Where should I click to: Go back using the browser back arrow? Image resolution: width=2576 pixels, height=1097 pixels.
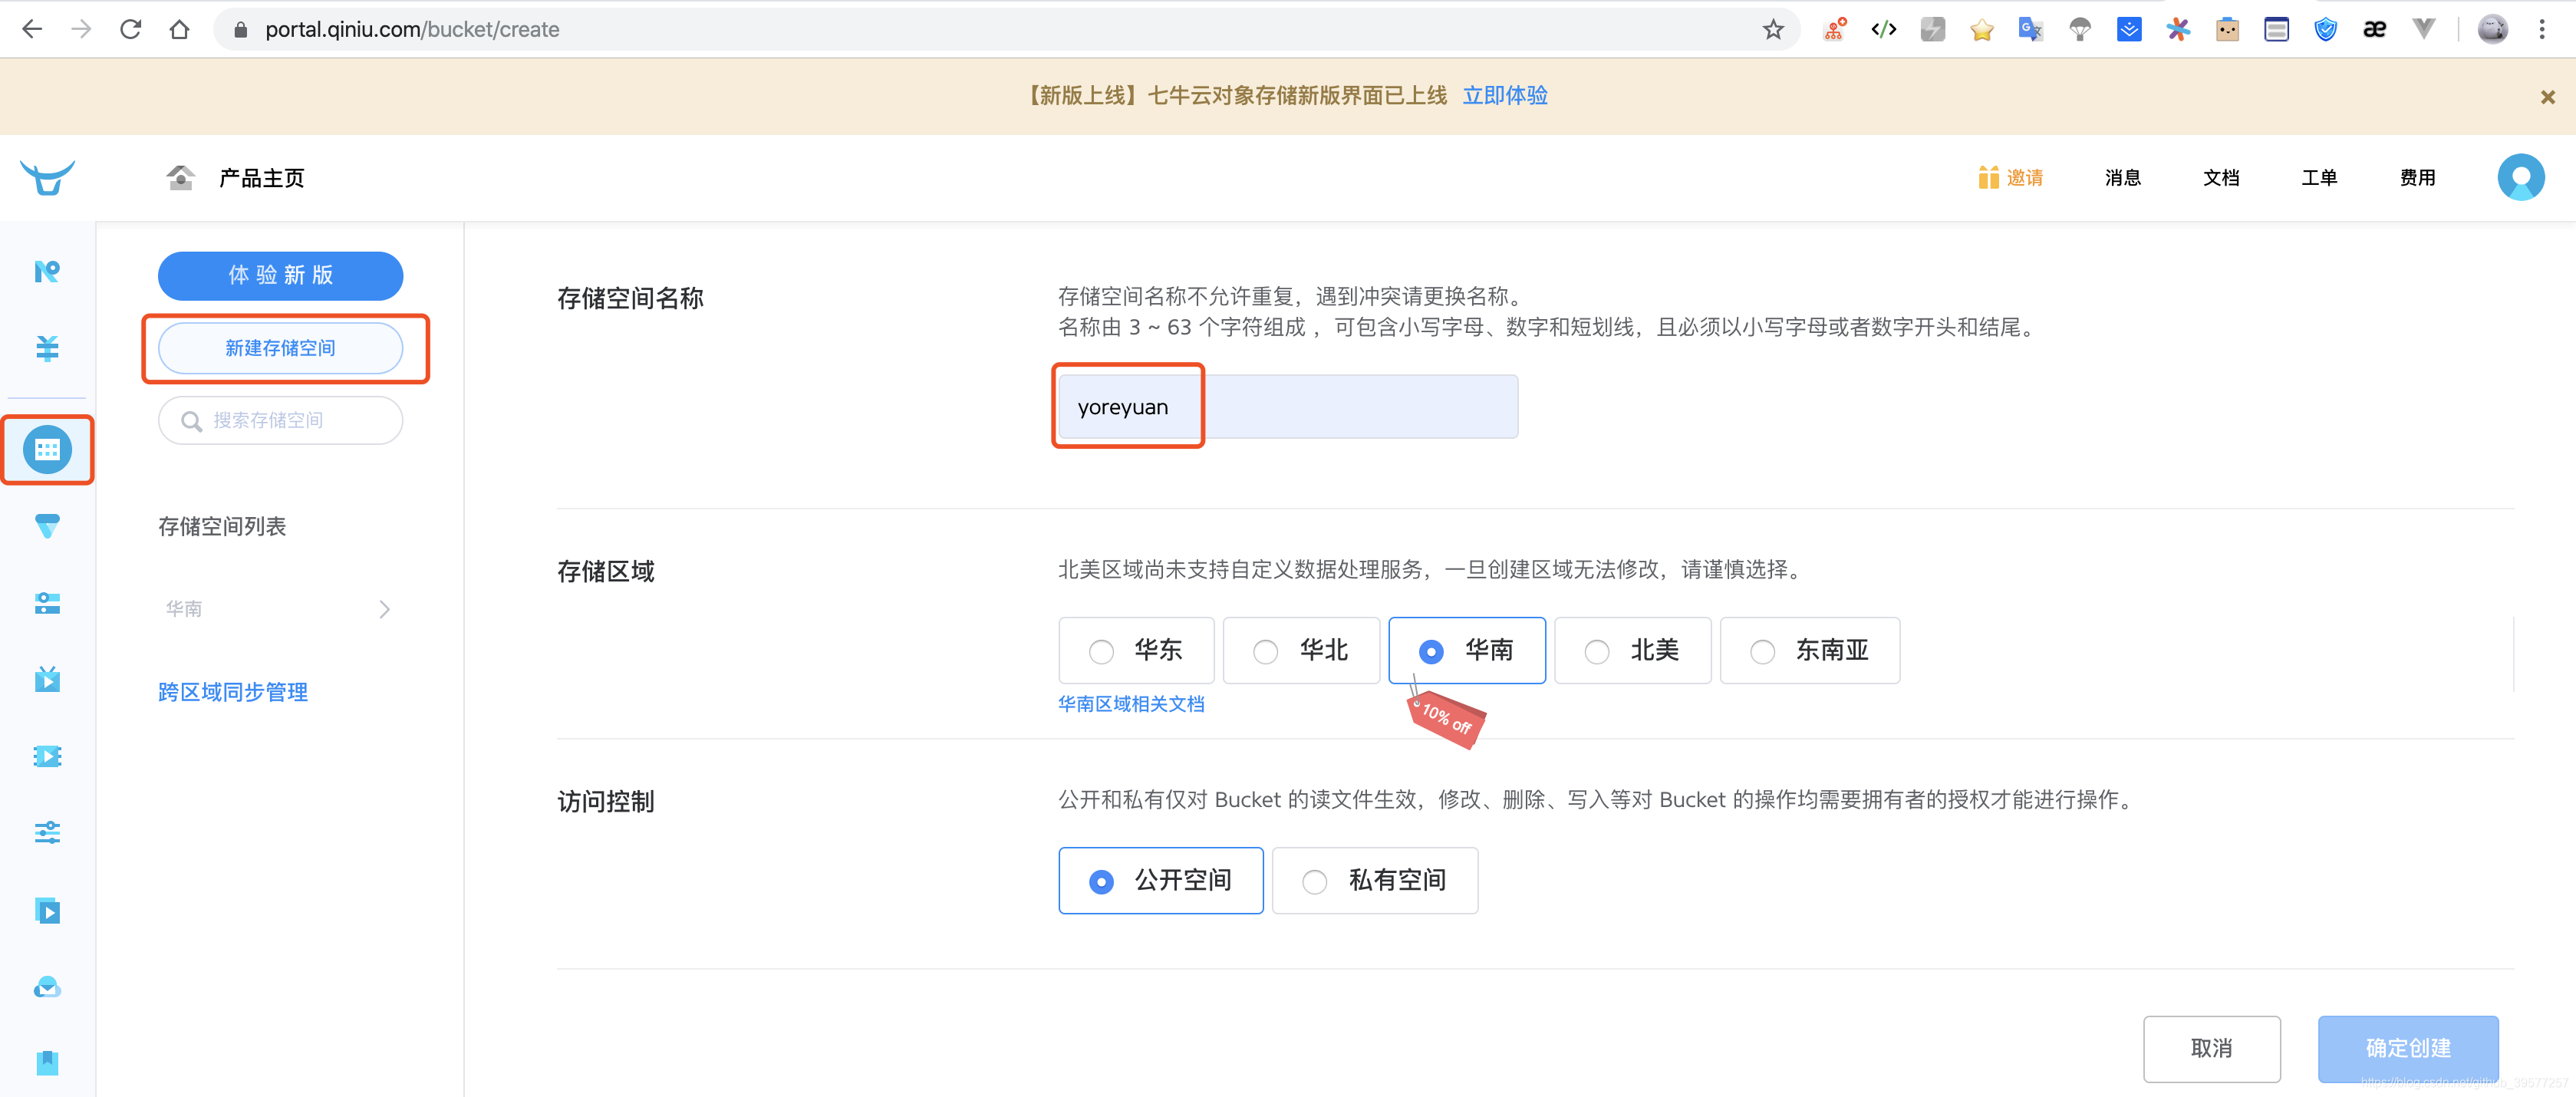tap(32, 29)
